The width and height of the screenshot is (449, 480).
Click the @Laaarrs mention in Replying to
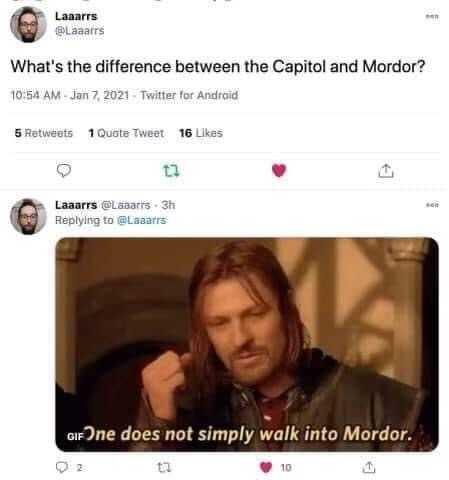pos(142,220)
